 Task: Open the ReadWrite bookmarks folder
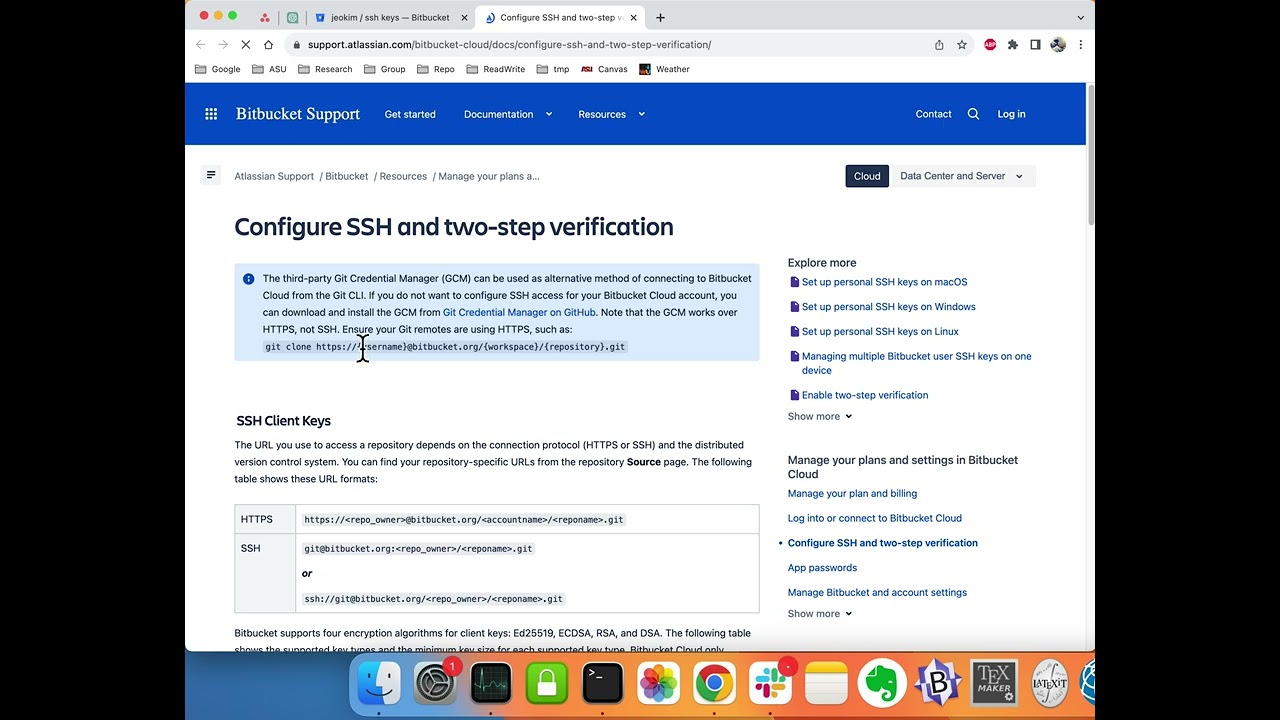(496, 69)
